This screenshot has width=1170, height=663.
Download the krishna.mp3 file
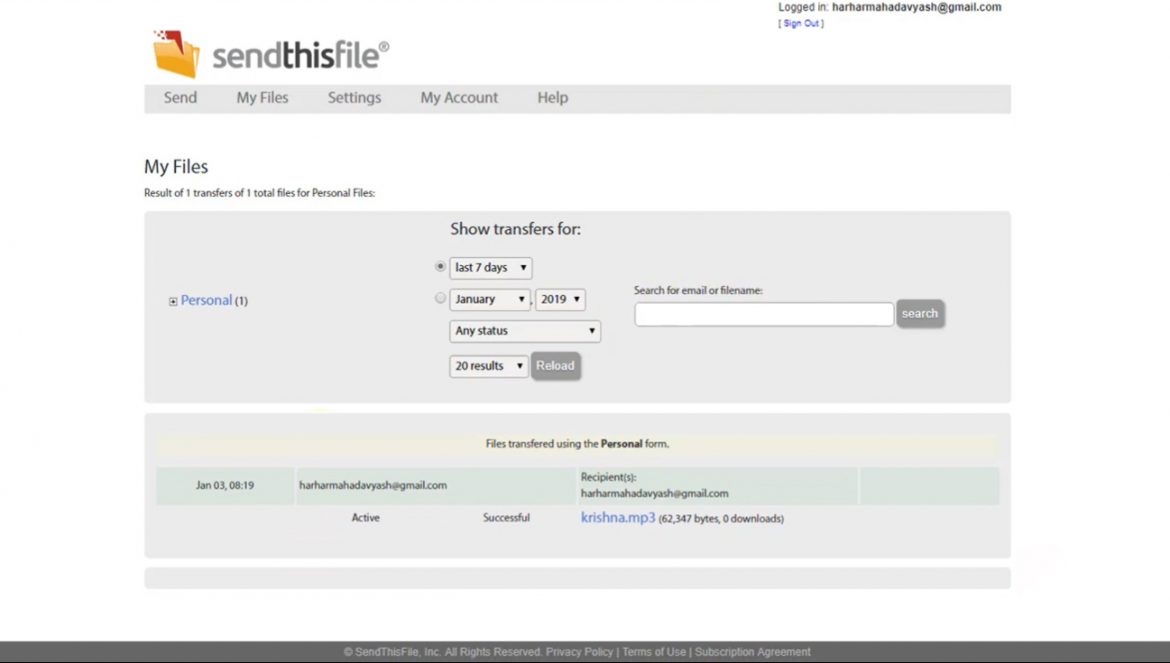pos(617,518)
